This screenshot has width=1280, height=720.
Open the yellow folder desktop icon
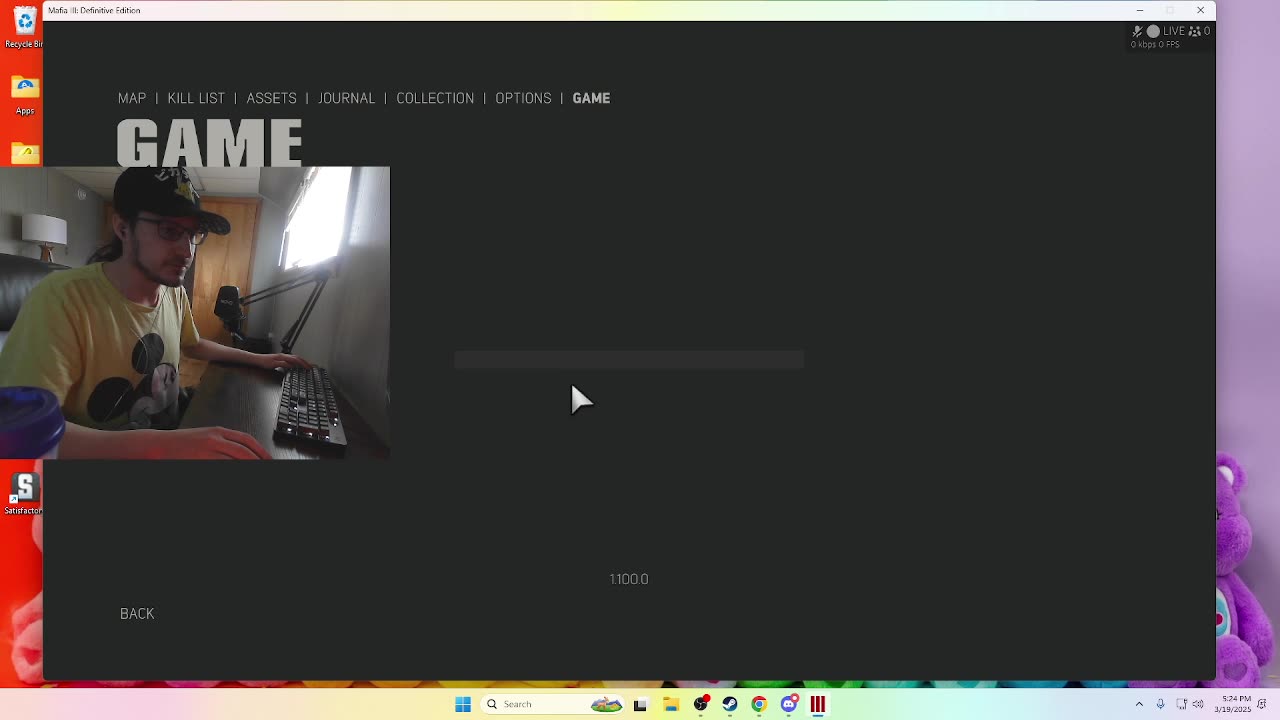click(25, 152)
